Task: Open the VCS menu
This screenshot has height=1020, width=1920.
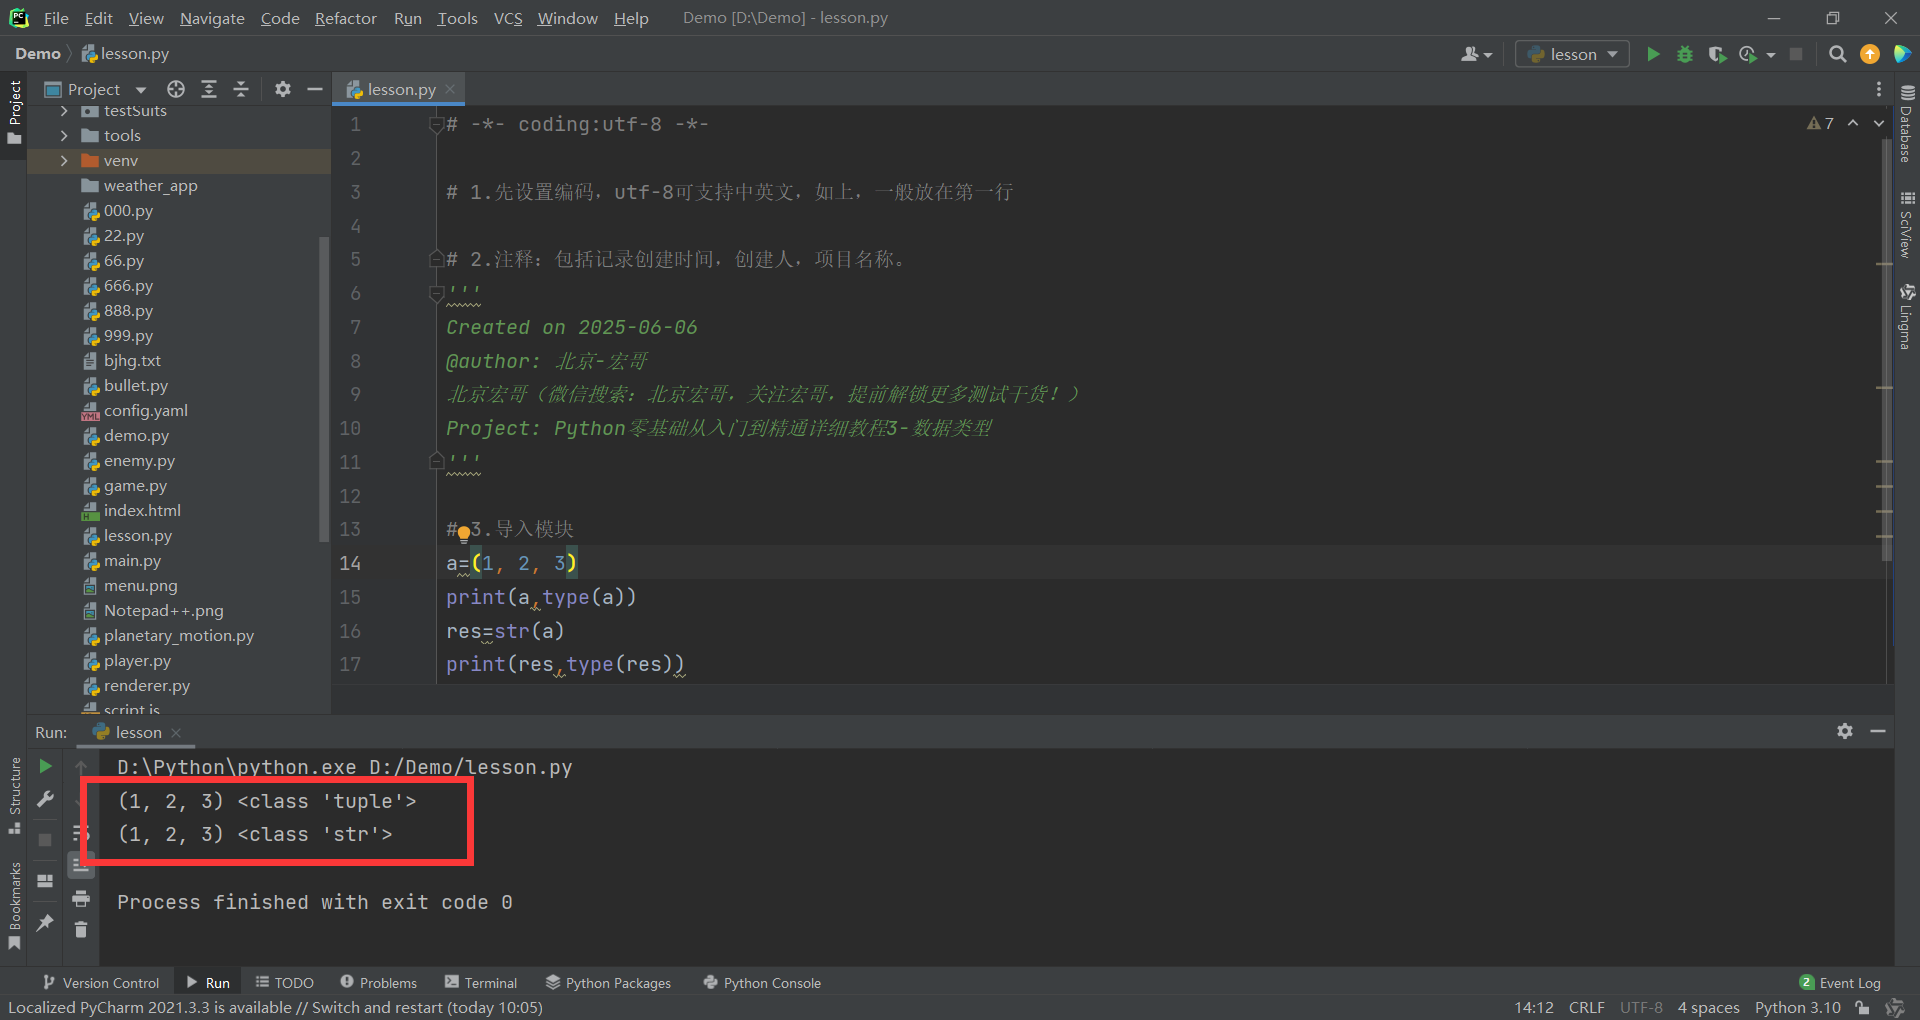Action: coord(508,18)
